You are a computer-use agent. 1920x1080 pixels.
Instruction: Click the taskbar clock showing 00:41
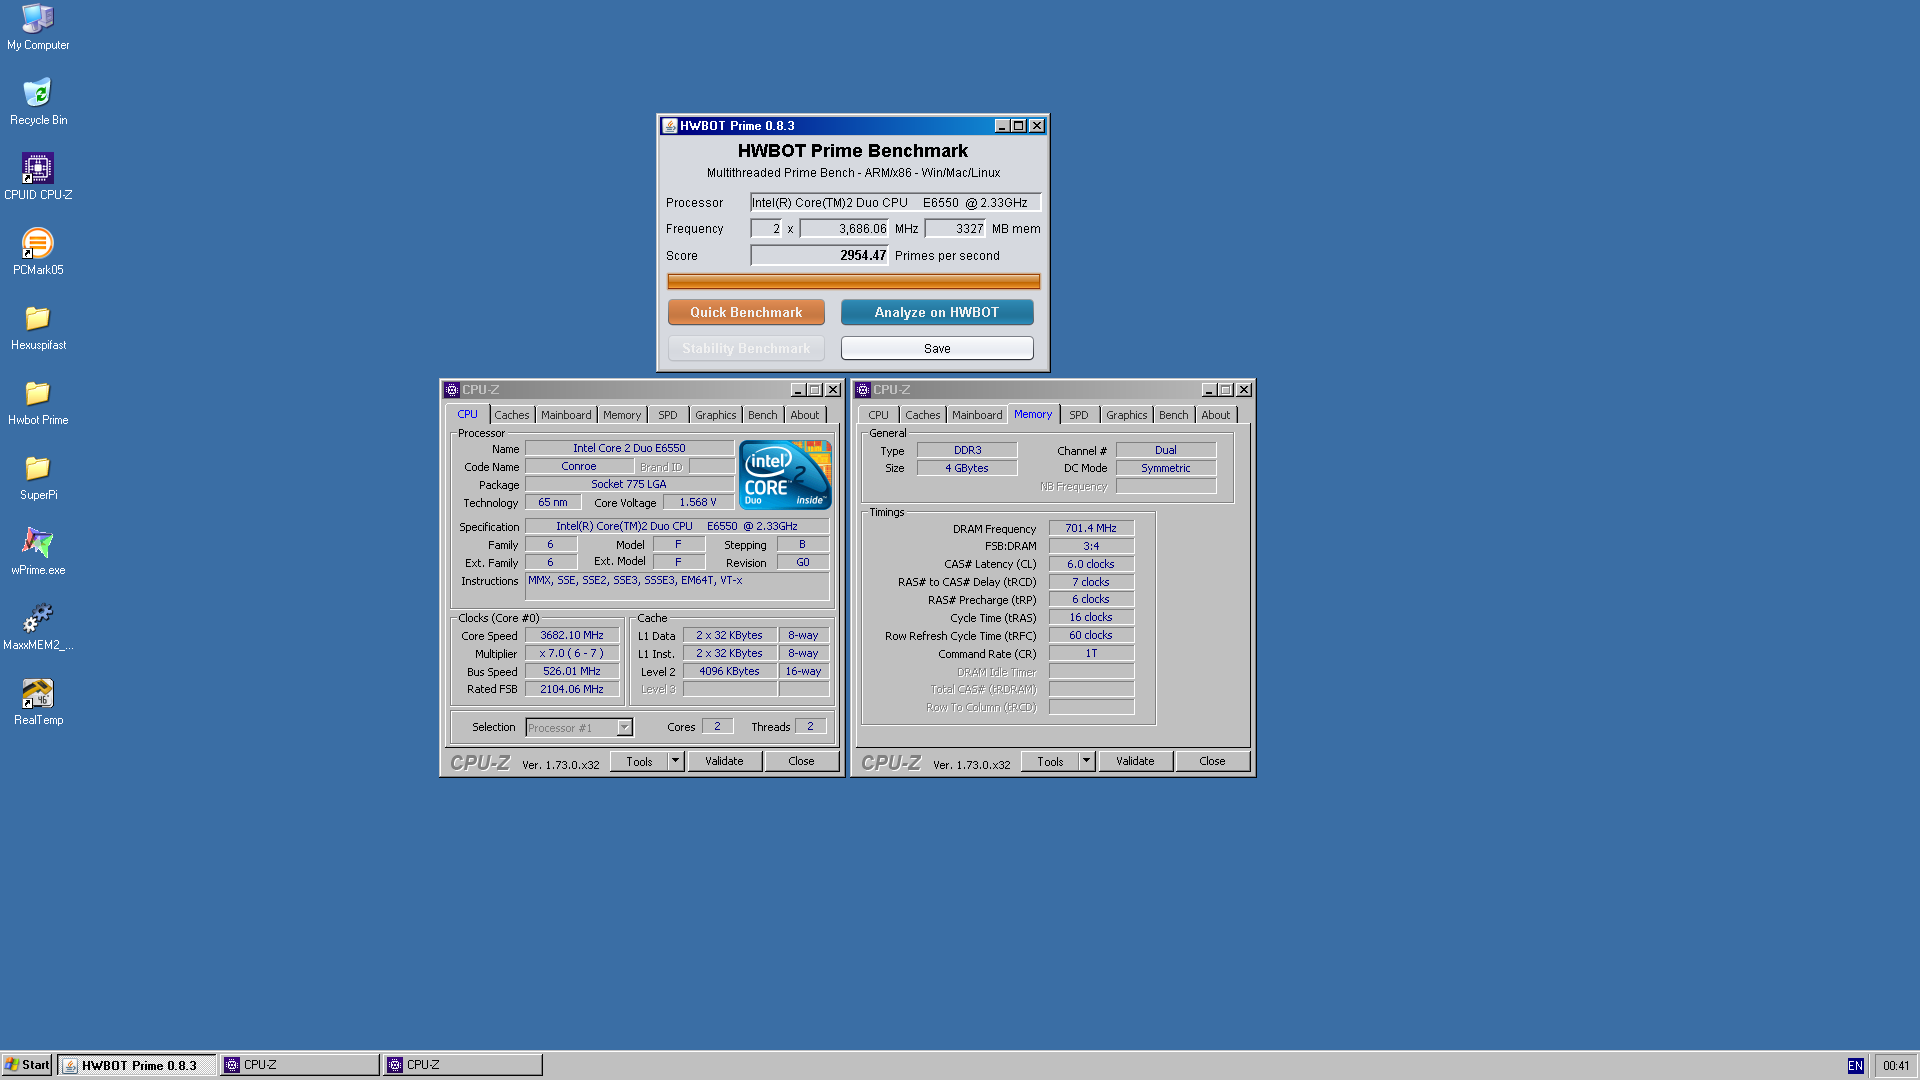(x=1896, y=1066)
